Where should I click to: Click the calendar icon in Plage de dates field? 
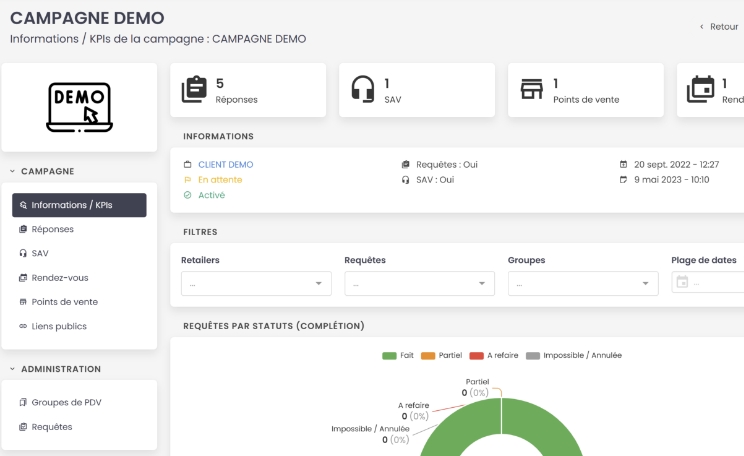pyautogui.click(x=682, y=282)
